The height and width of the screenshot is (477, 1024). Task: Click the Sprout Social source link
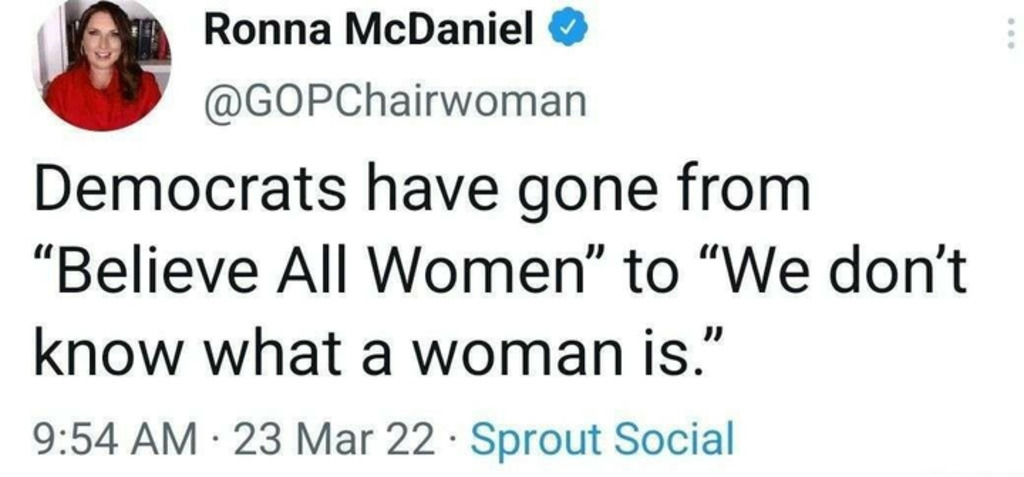602,439
